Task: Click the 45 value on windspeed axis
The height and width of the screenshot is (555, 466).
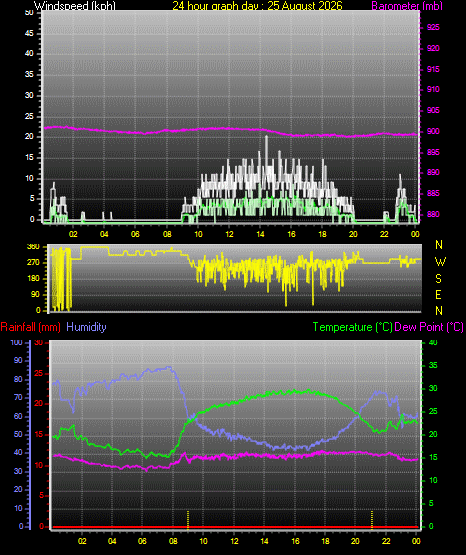Action: [29, 34]
